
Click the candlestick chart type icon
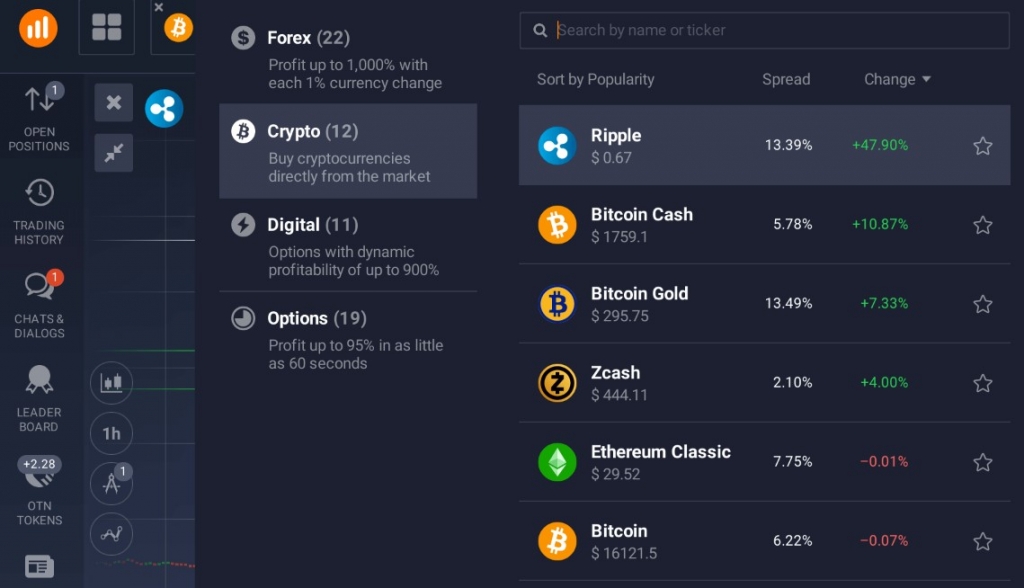pos(111,382)
